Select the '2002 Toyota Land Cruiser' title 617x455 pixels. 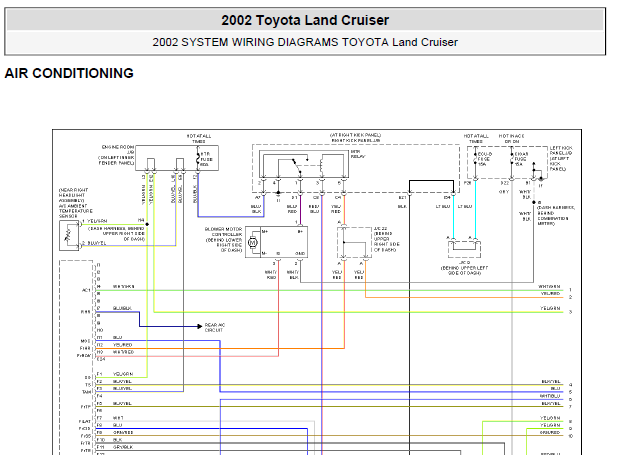click(x=305, y=20)
